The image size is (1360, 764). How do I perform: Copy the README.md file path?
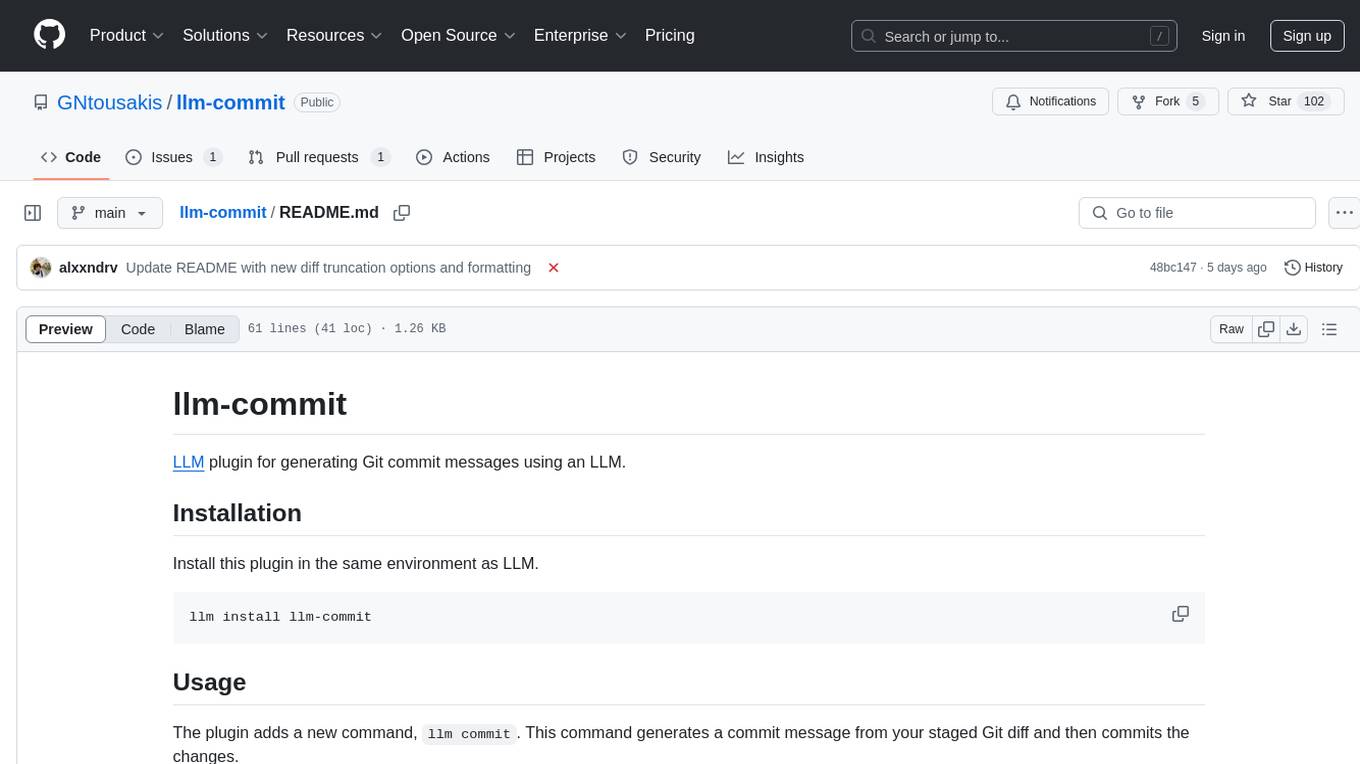402,213
